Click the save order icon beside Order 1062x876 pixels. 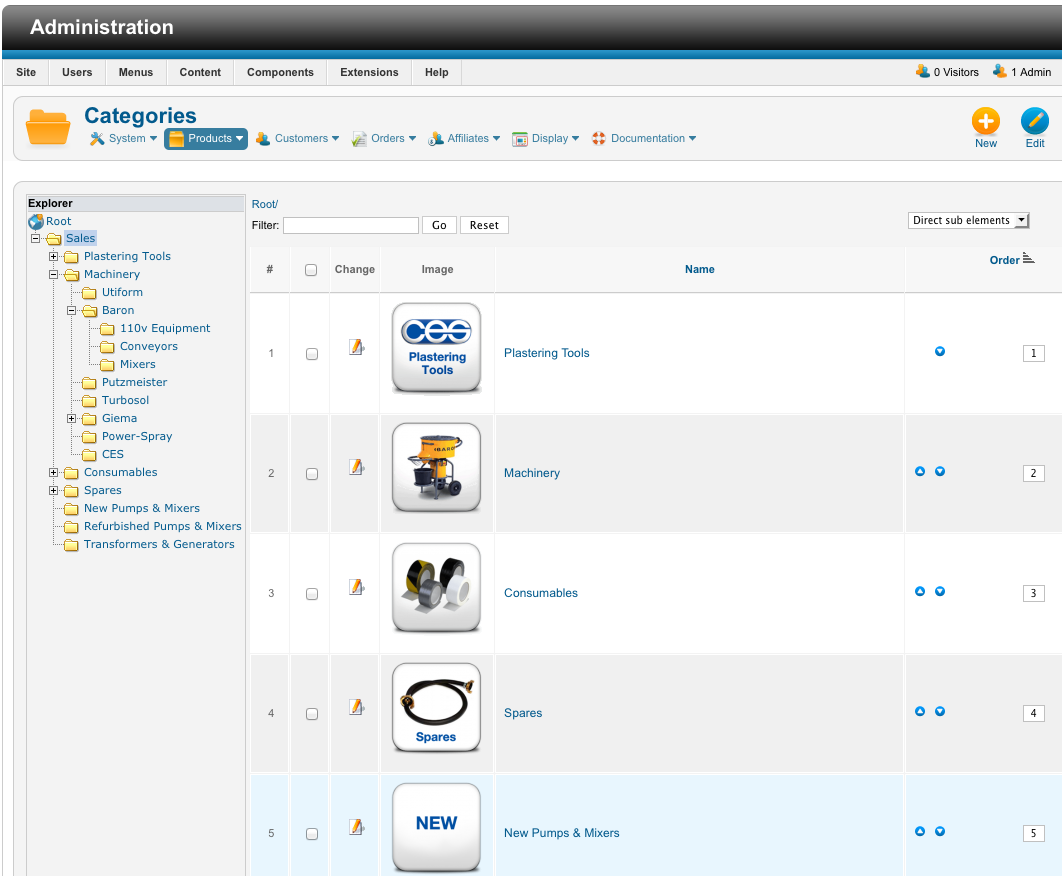point(1028,257)
